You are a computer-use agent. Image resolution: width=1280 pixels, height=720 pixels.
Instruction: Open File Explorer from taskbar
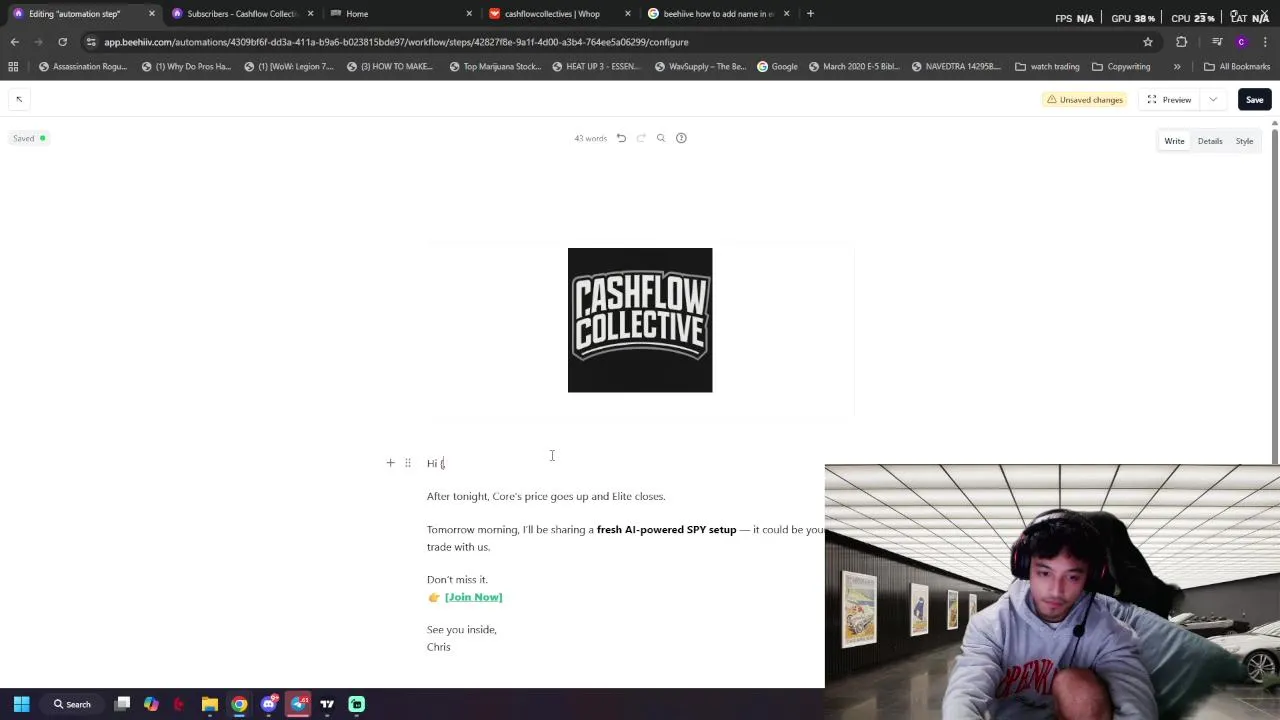[x=210, y=704]
